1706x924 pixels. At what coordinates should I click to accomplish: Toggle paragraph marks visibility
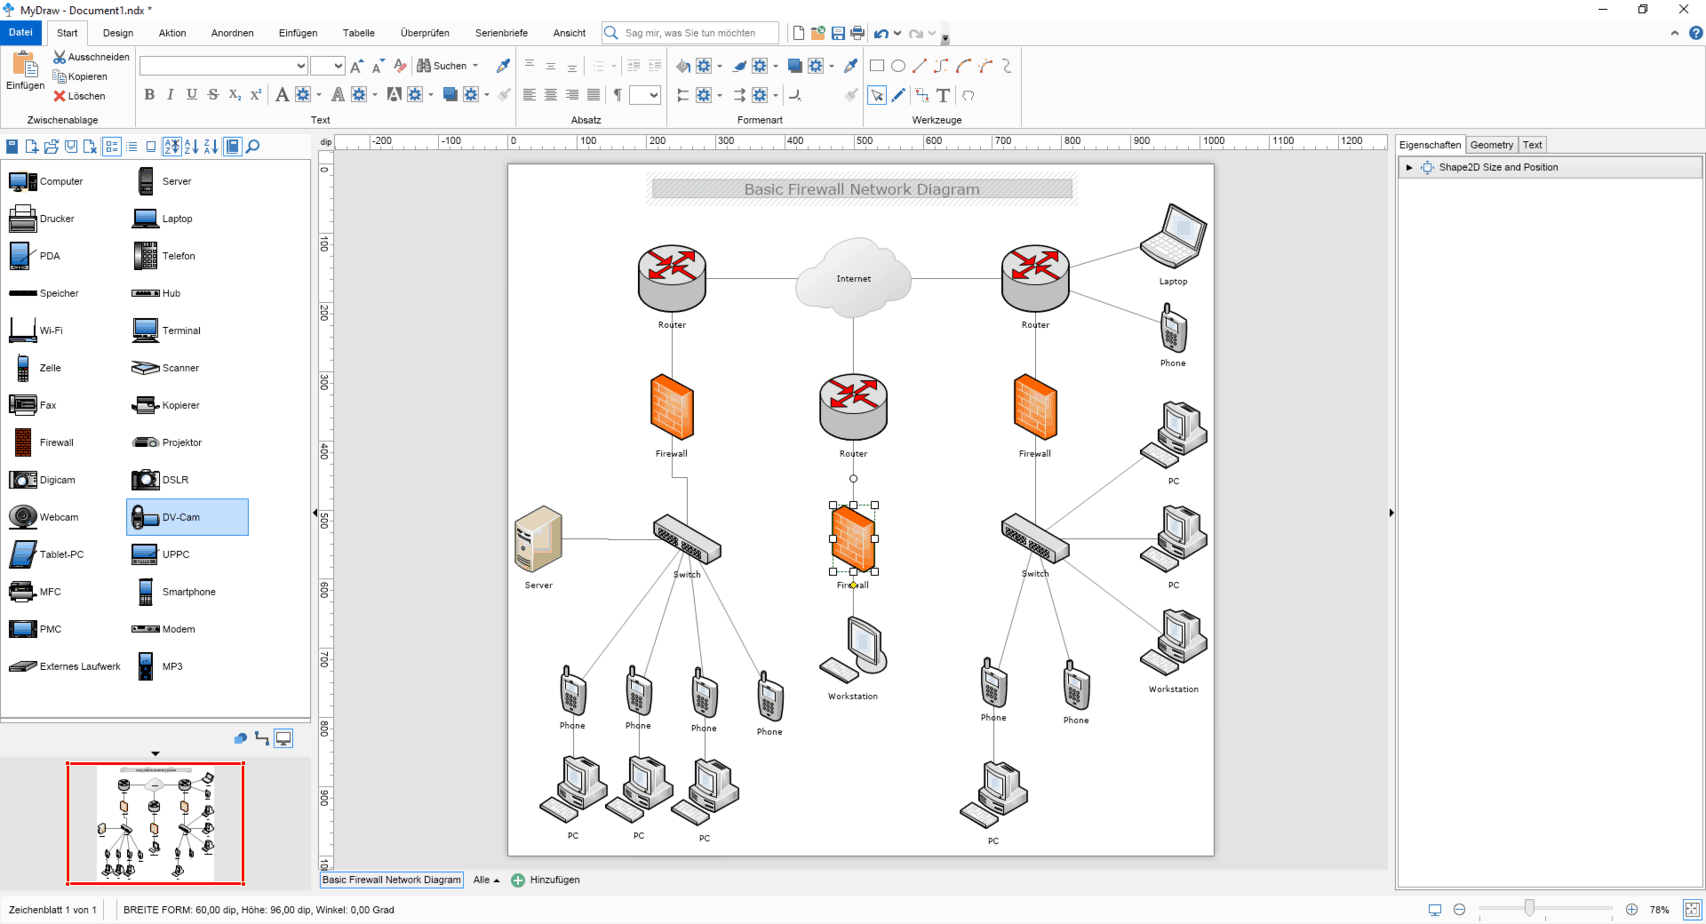pyautogui.click(x=619, y=95)
